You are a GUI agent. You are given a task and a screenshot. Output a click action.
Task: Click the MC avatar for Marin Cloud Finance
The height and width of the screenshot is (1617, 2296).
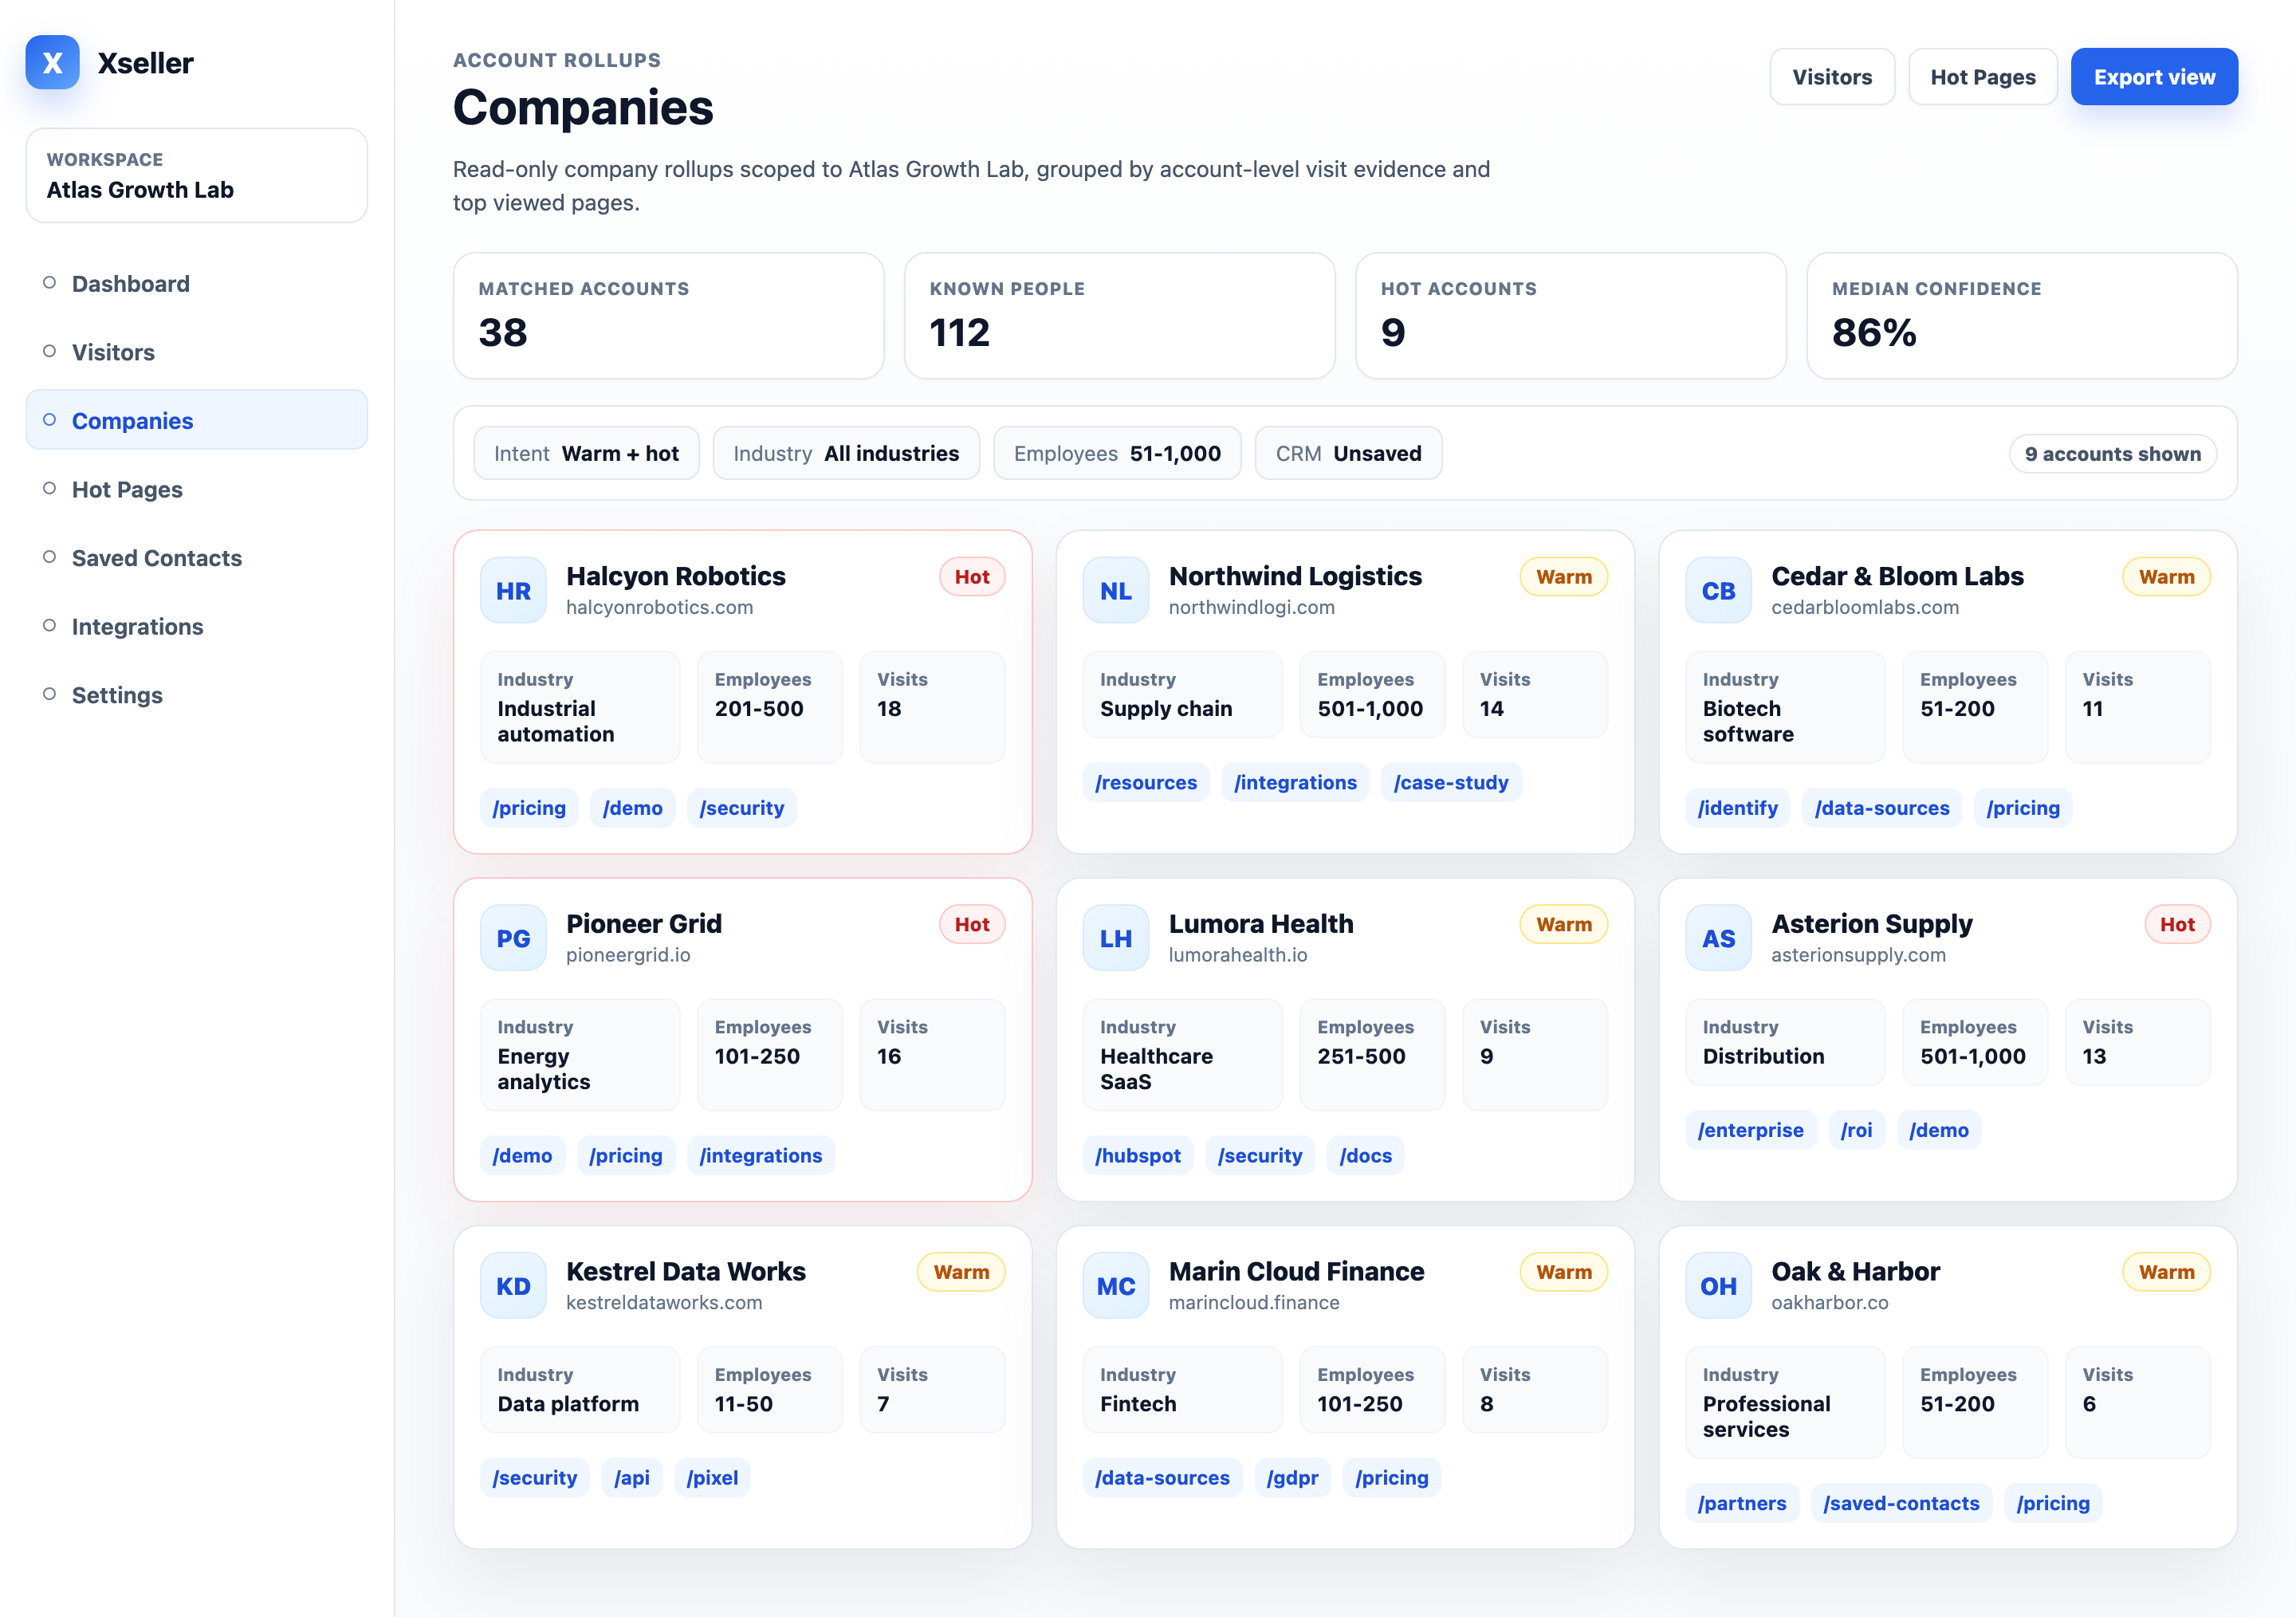(1115, 1286)
